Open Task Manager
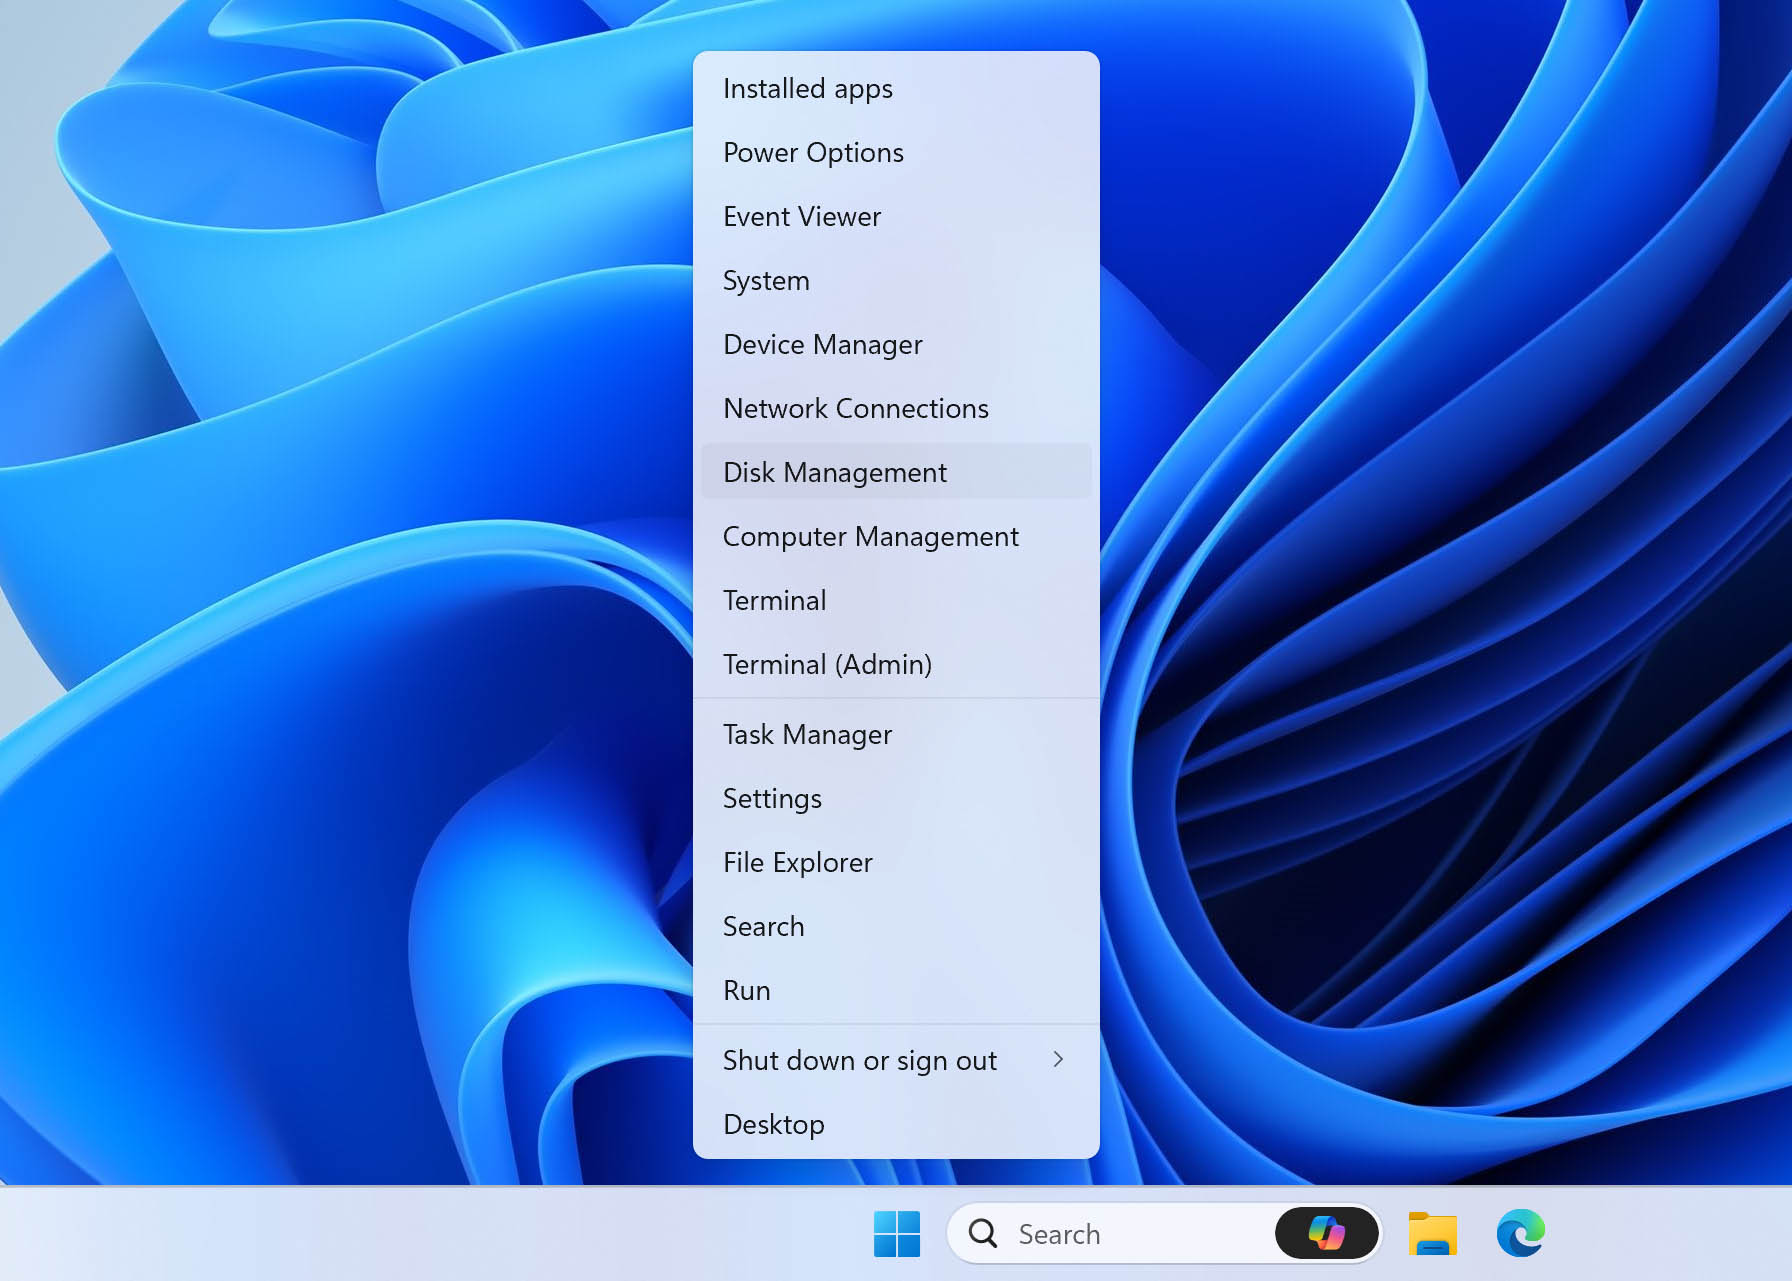1792x1281 pixels. coord(807,735)
